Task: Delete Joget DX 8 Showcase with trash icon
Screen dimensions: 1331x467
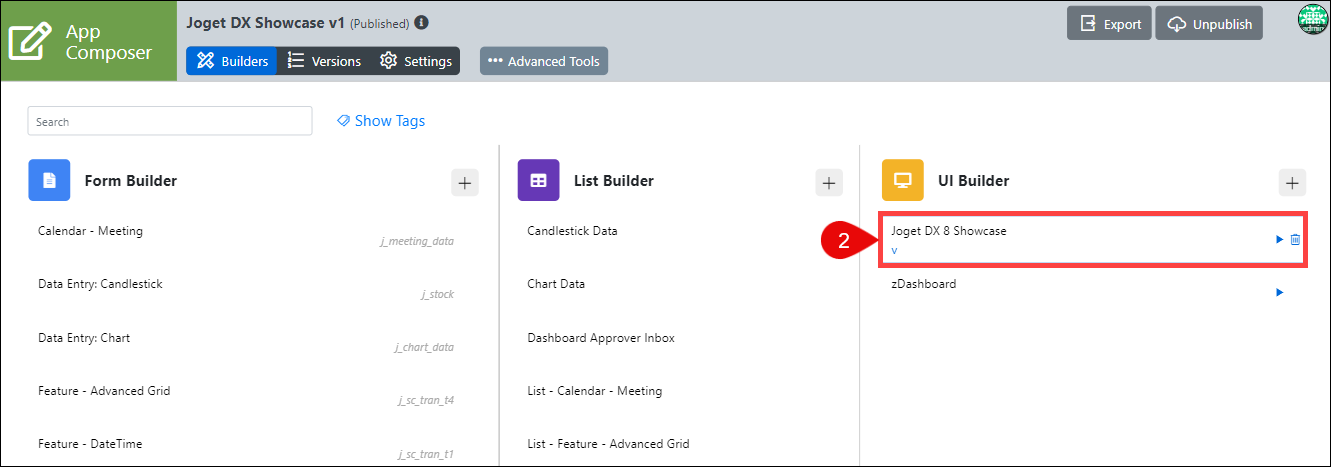Action: pos(1295,239)
